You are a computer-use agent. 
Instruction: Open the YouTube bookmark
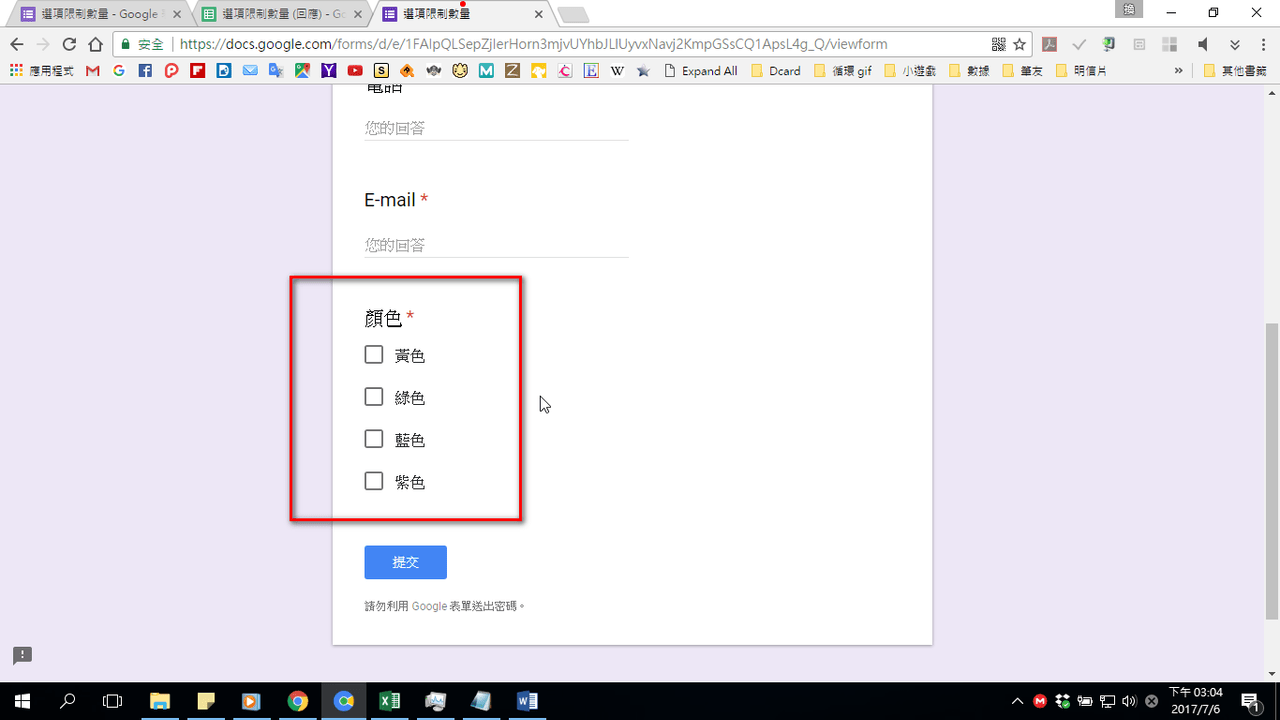pos(355,71)
